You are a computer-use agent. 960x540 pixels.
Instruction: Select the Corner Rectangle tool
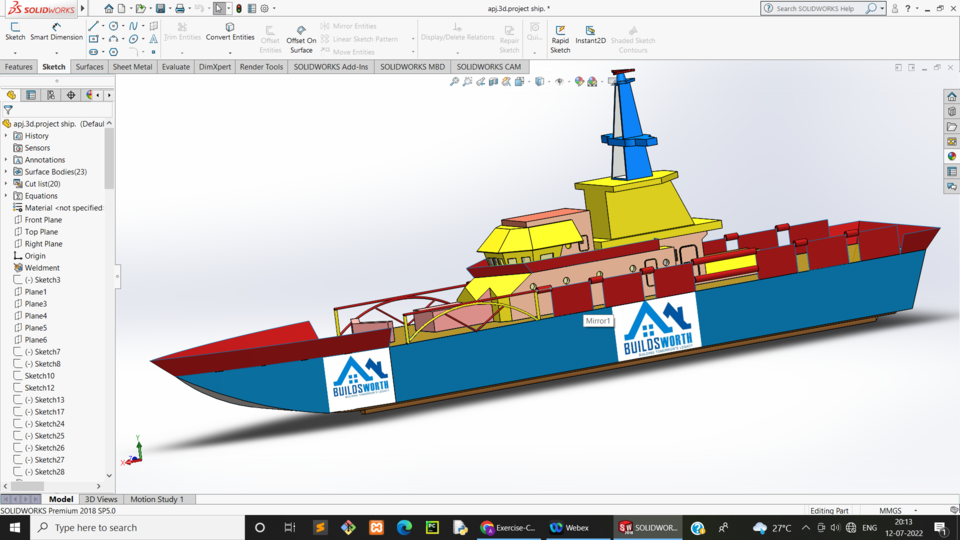tap(94, 39)
